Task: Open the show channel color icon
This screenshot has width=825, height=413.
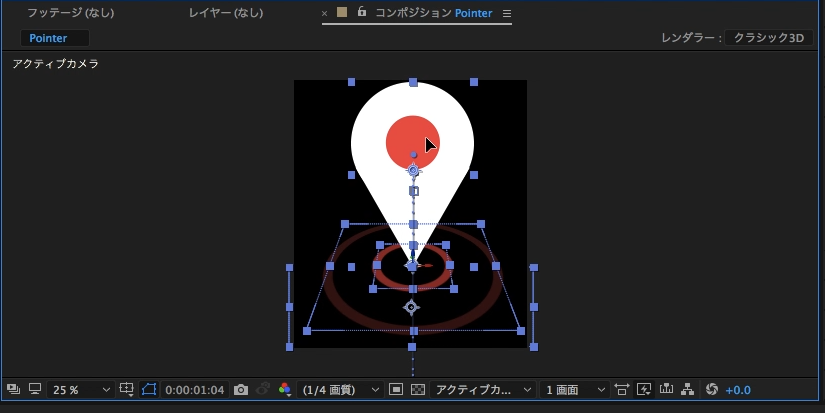Action: tap(285, 389)
